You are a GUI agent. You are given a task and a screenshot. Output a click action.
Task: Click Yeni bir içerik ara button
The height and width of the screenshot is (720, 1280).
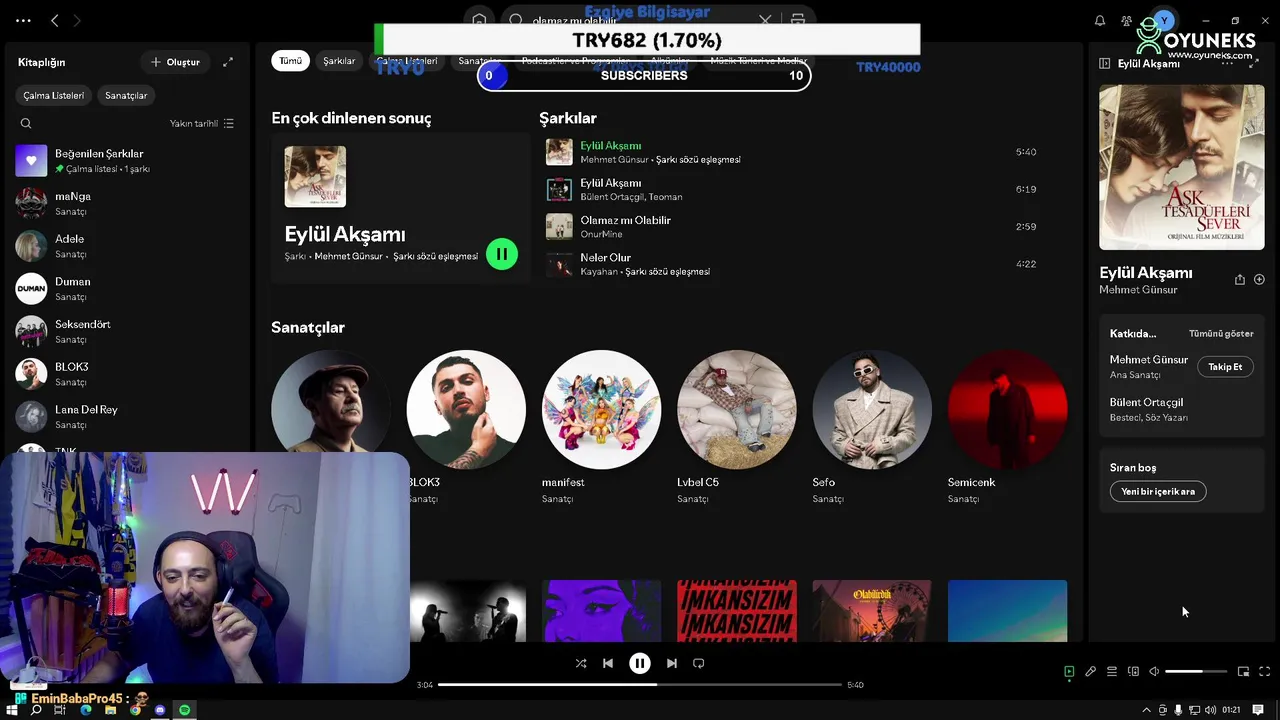click(x=1158, y=491)
